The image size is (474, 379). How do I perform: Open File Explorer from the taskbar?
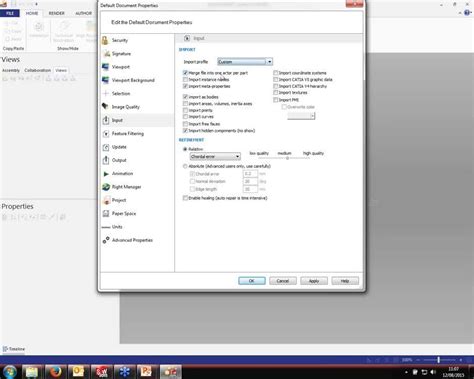click(32, 372)
